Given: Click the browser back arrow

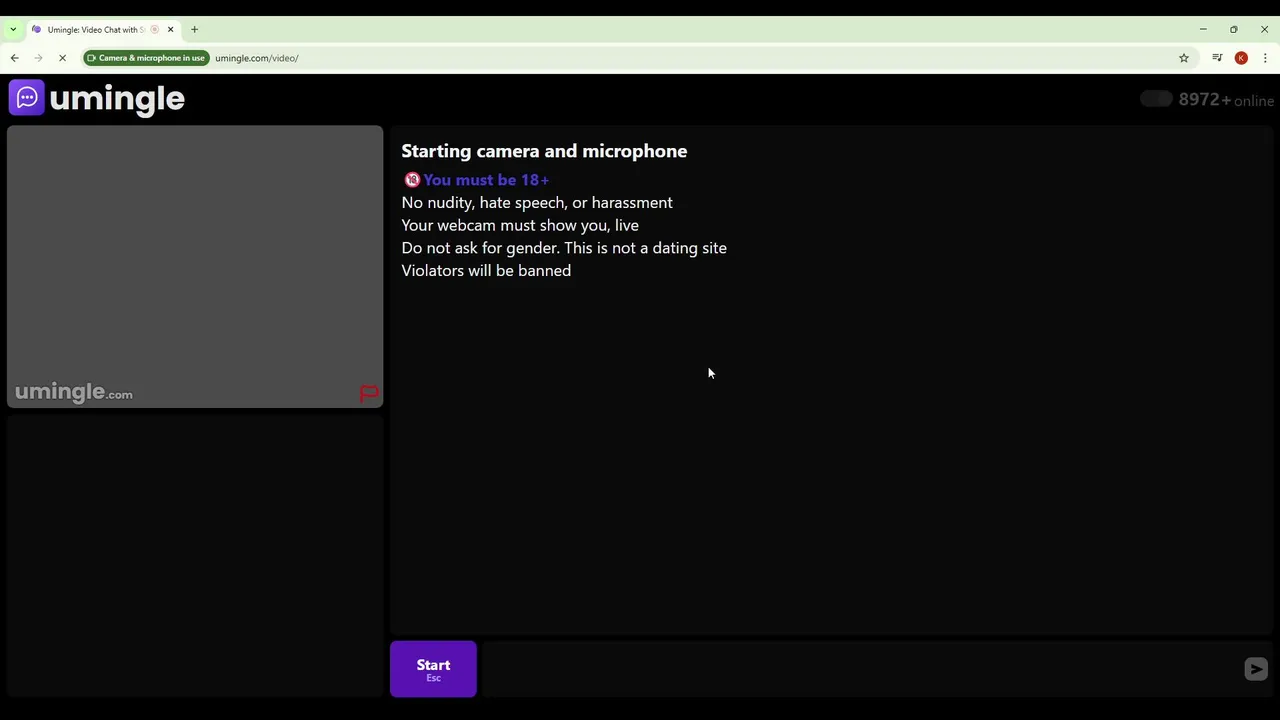Looking at the screenshot, I should point(15,58).
